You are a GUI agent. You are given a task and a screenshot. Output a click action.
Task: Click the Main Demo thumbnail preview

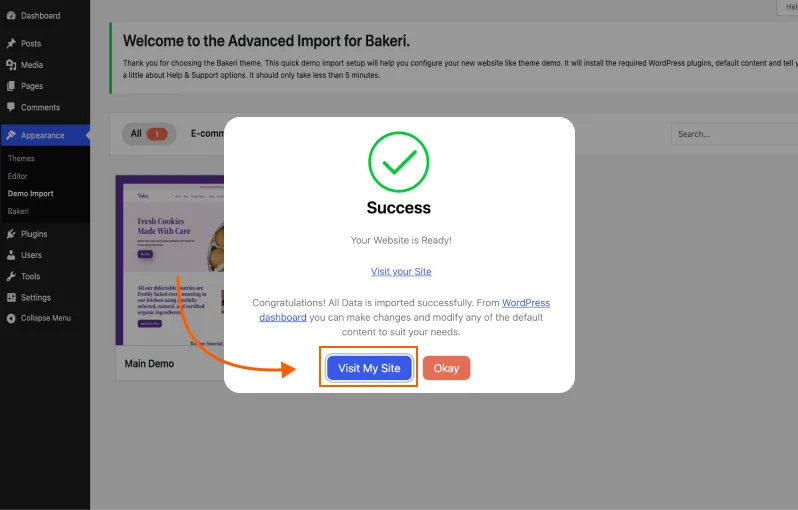[x=168, y=260]
